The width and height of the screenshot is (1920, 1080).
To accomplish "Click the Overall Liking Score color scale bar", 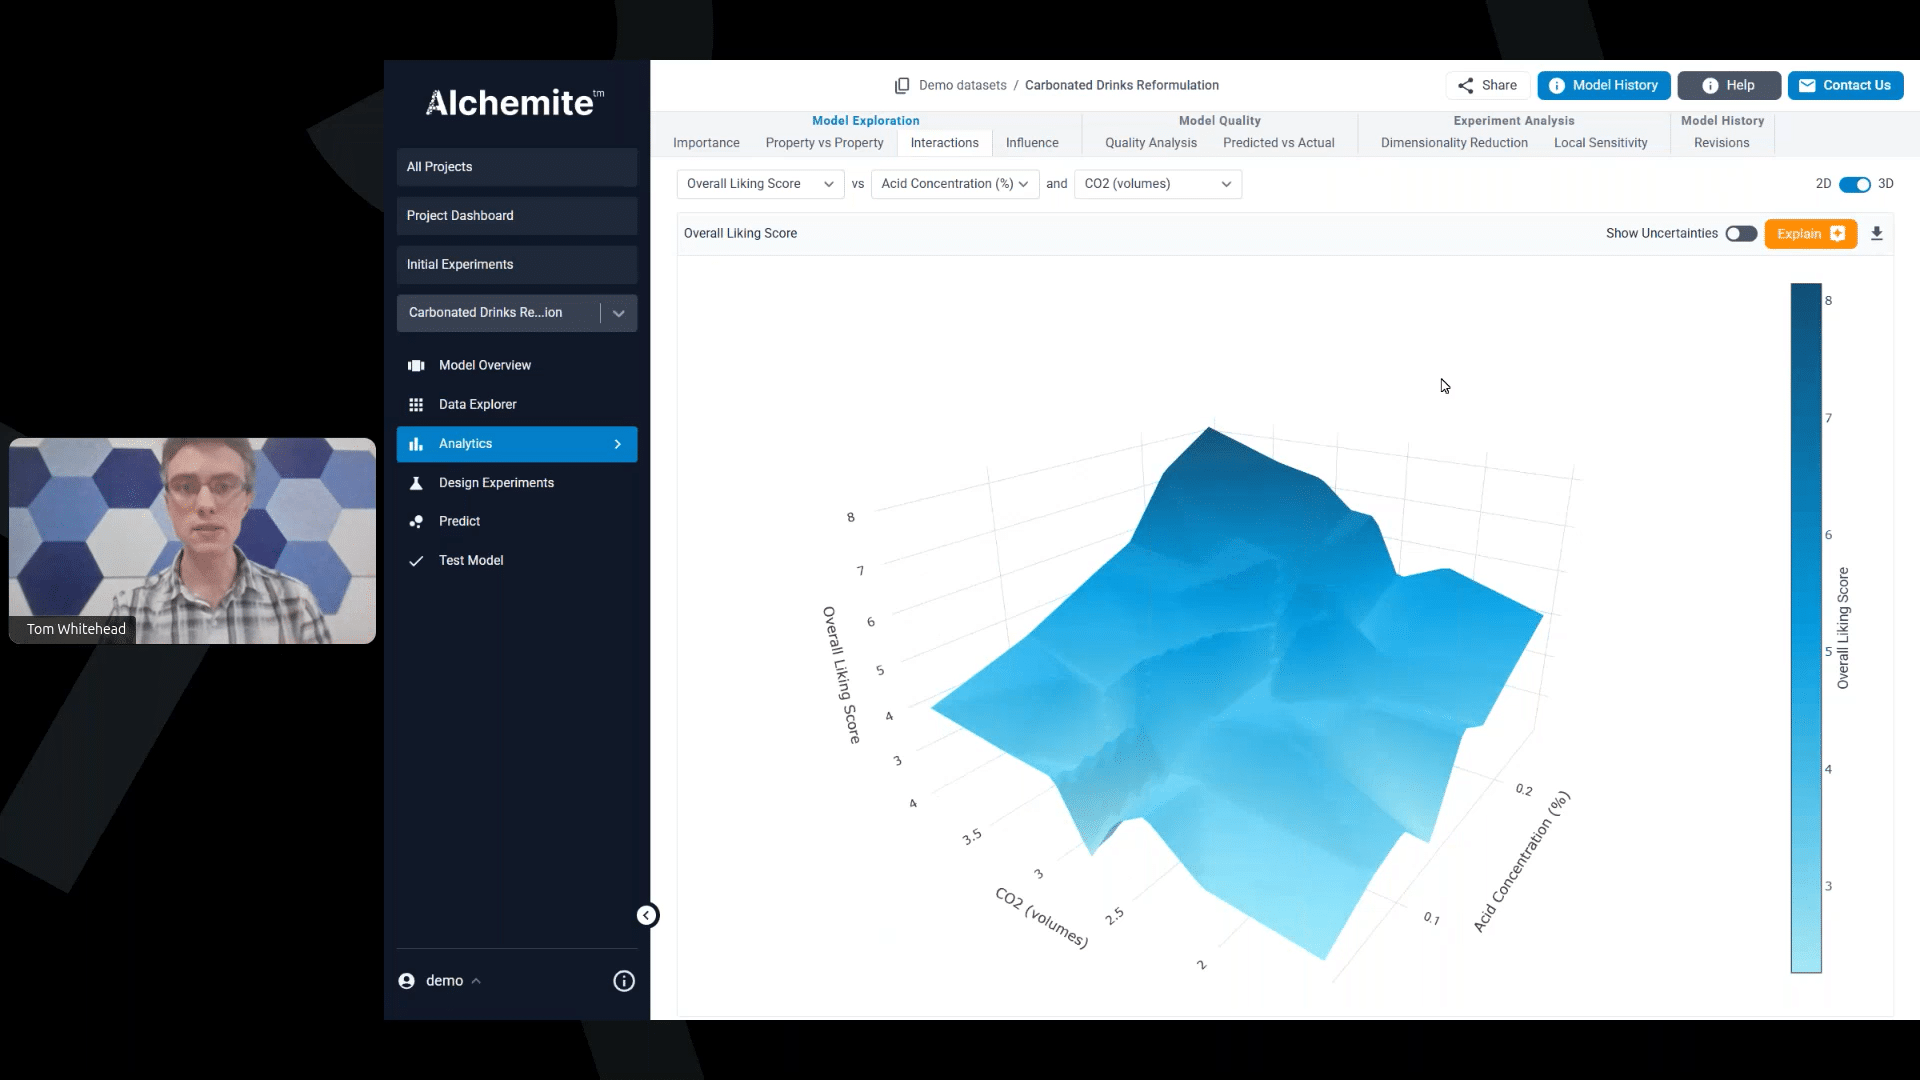I will [1805, 627].
